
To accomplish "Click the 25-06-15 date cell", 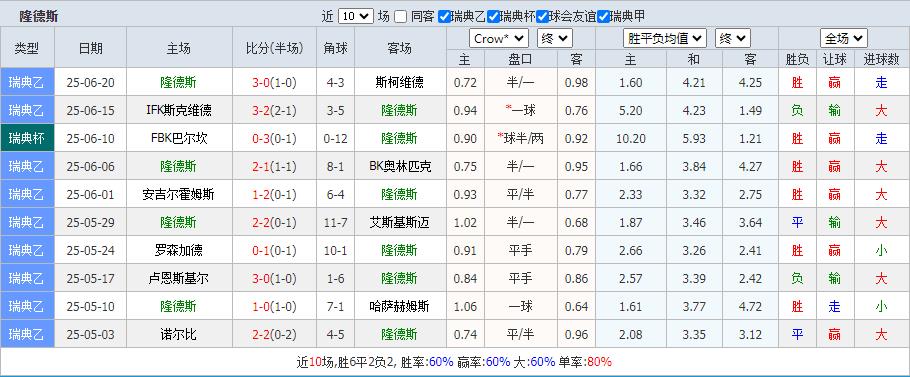I will tap(91, 110).
